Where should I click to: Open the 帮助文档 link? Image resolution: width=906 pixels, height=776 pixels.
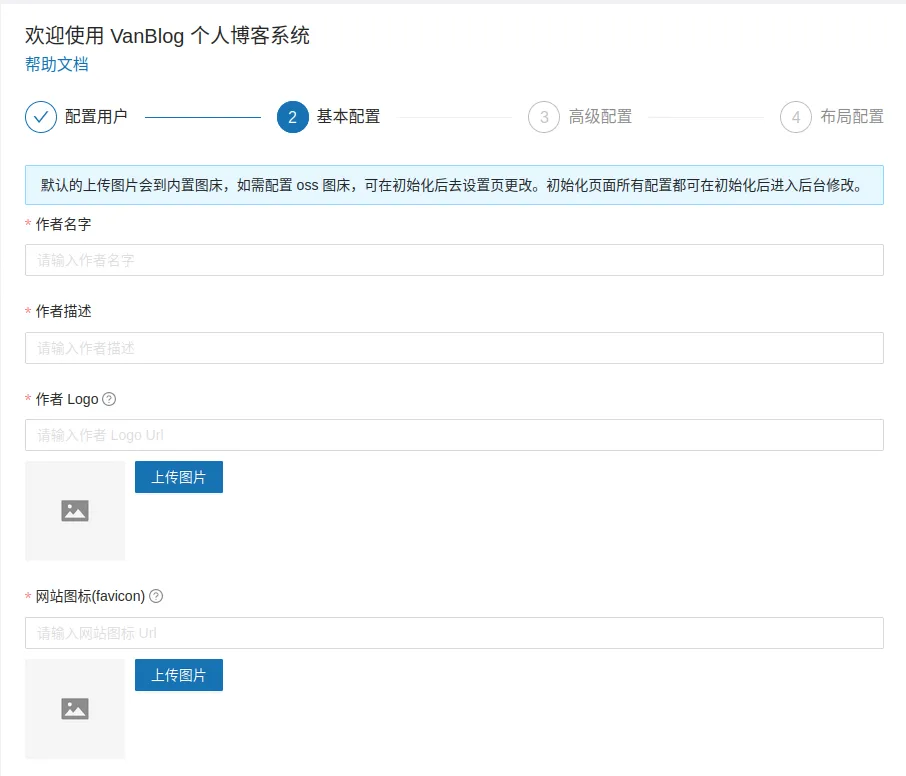57,64
